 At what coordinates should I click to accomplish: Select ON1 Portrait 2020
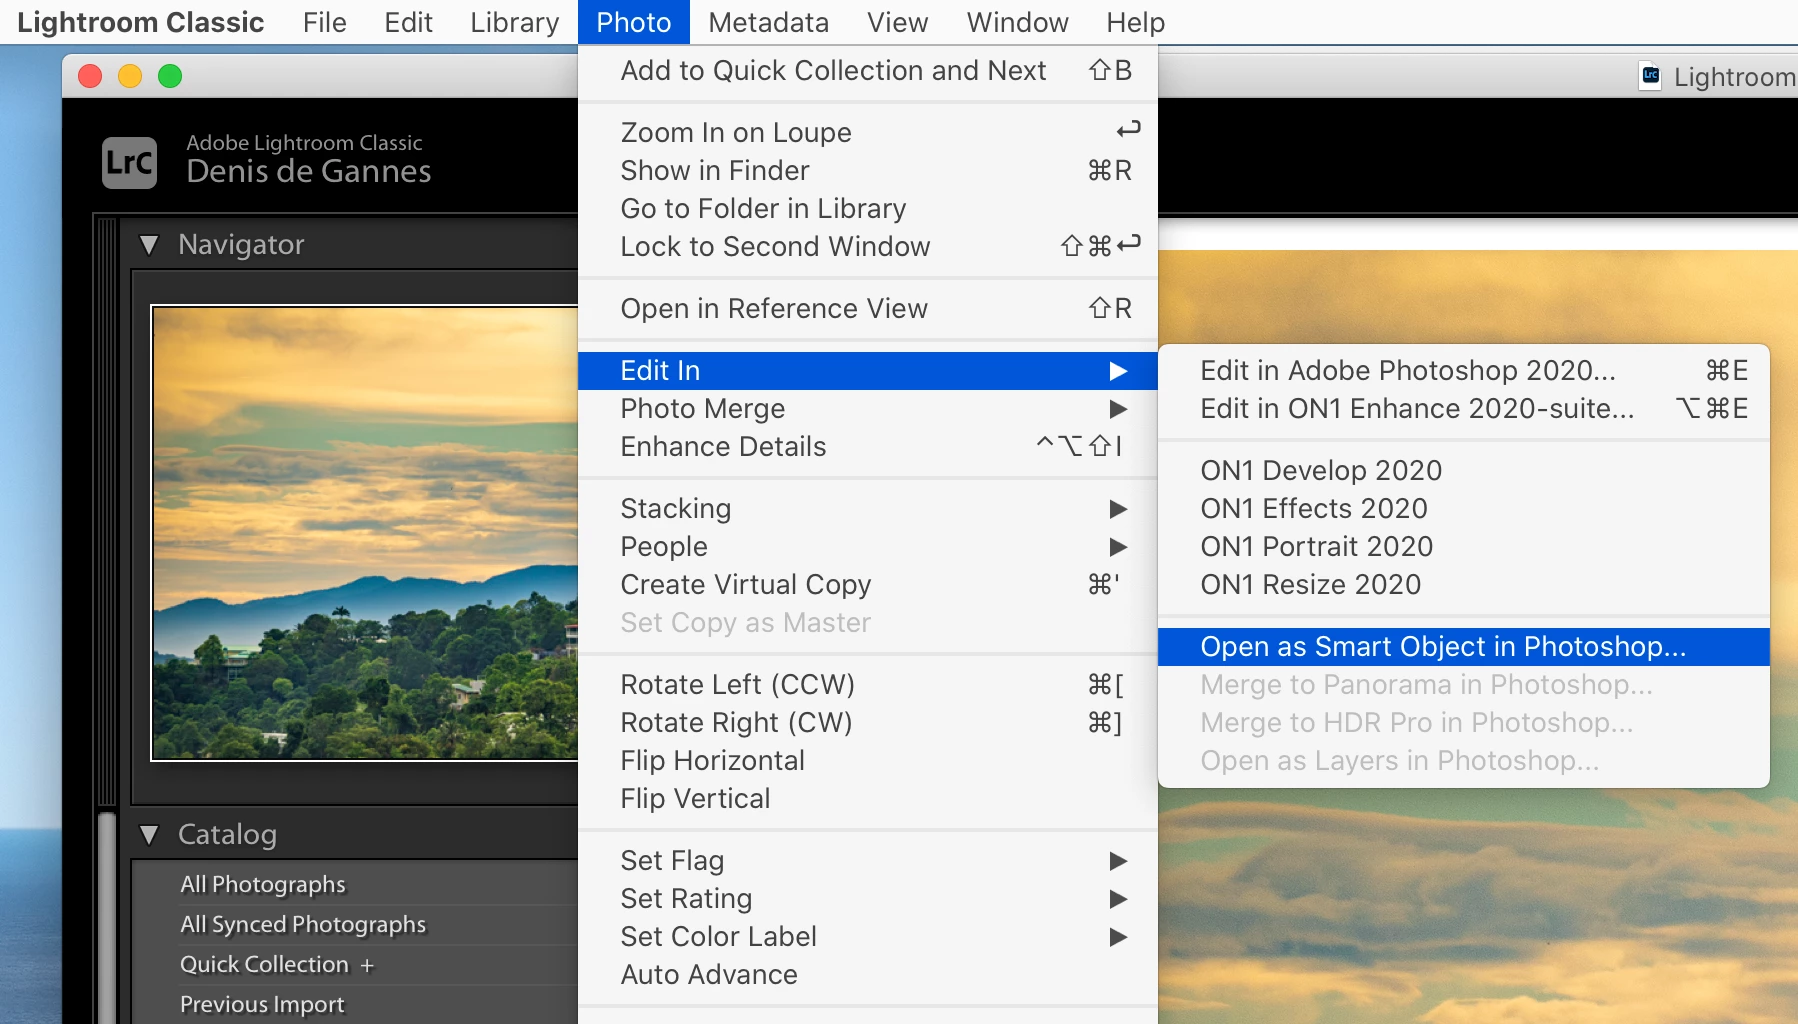pyautogui.click(x=1464, y=547)
